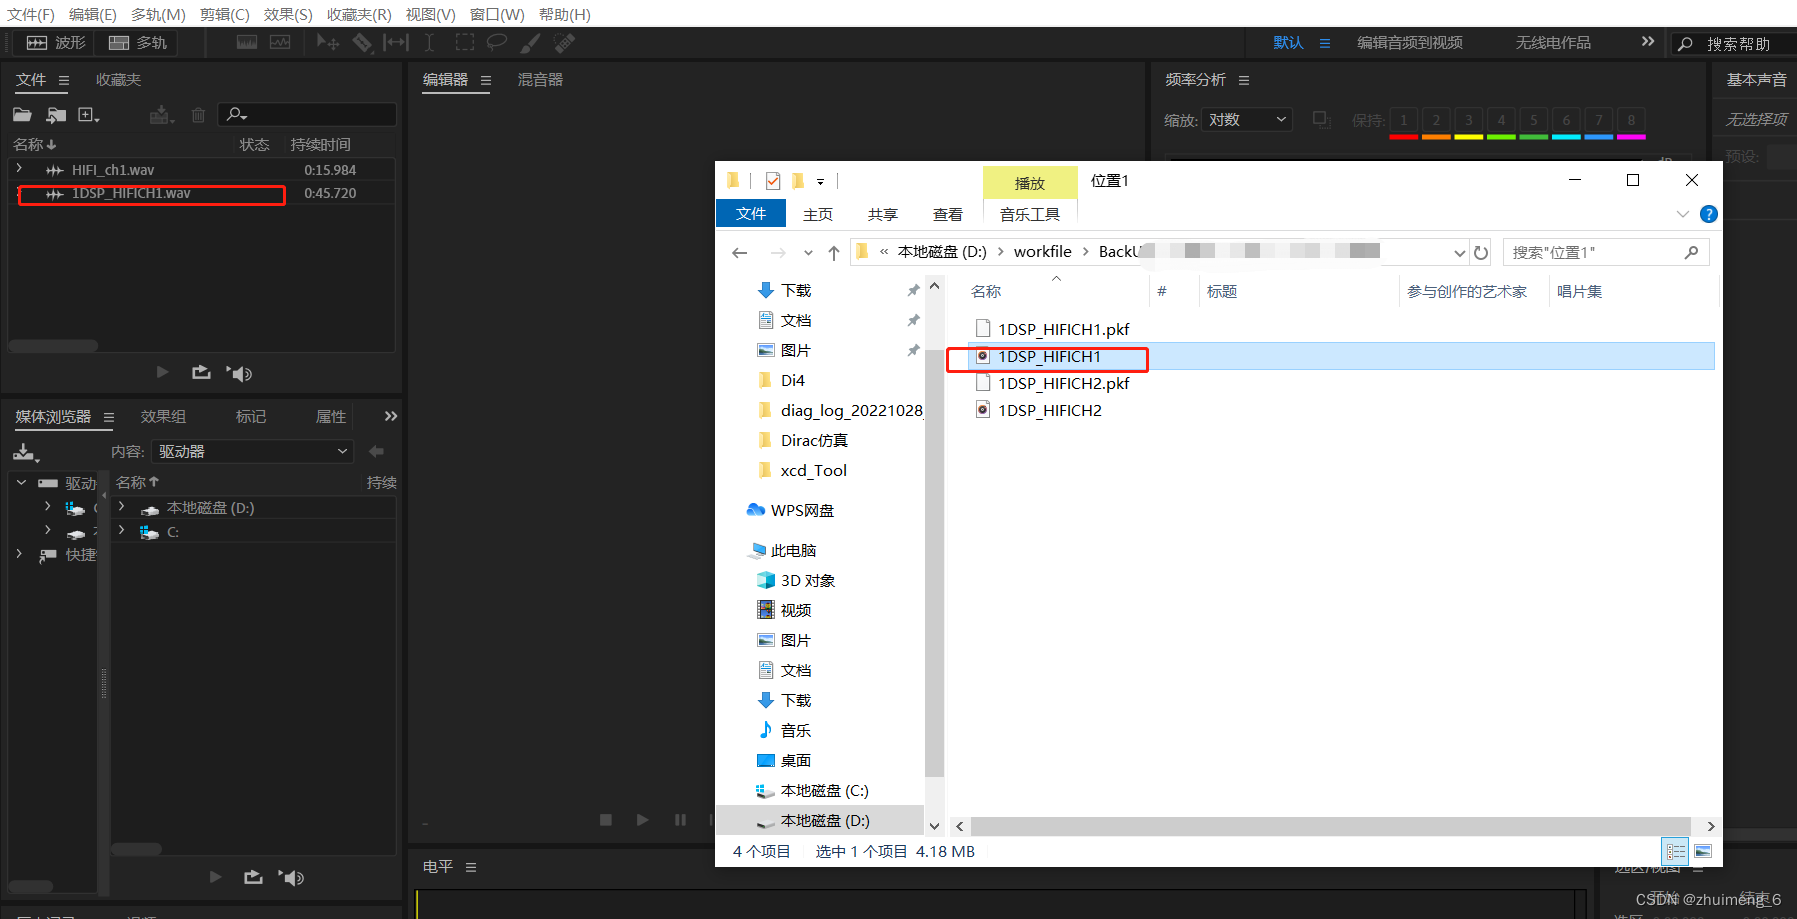1797x919 pixels.
Task: Open Frequency Analysis panel menu
Action: [x=1244, y=80]
